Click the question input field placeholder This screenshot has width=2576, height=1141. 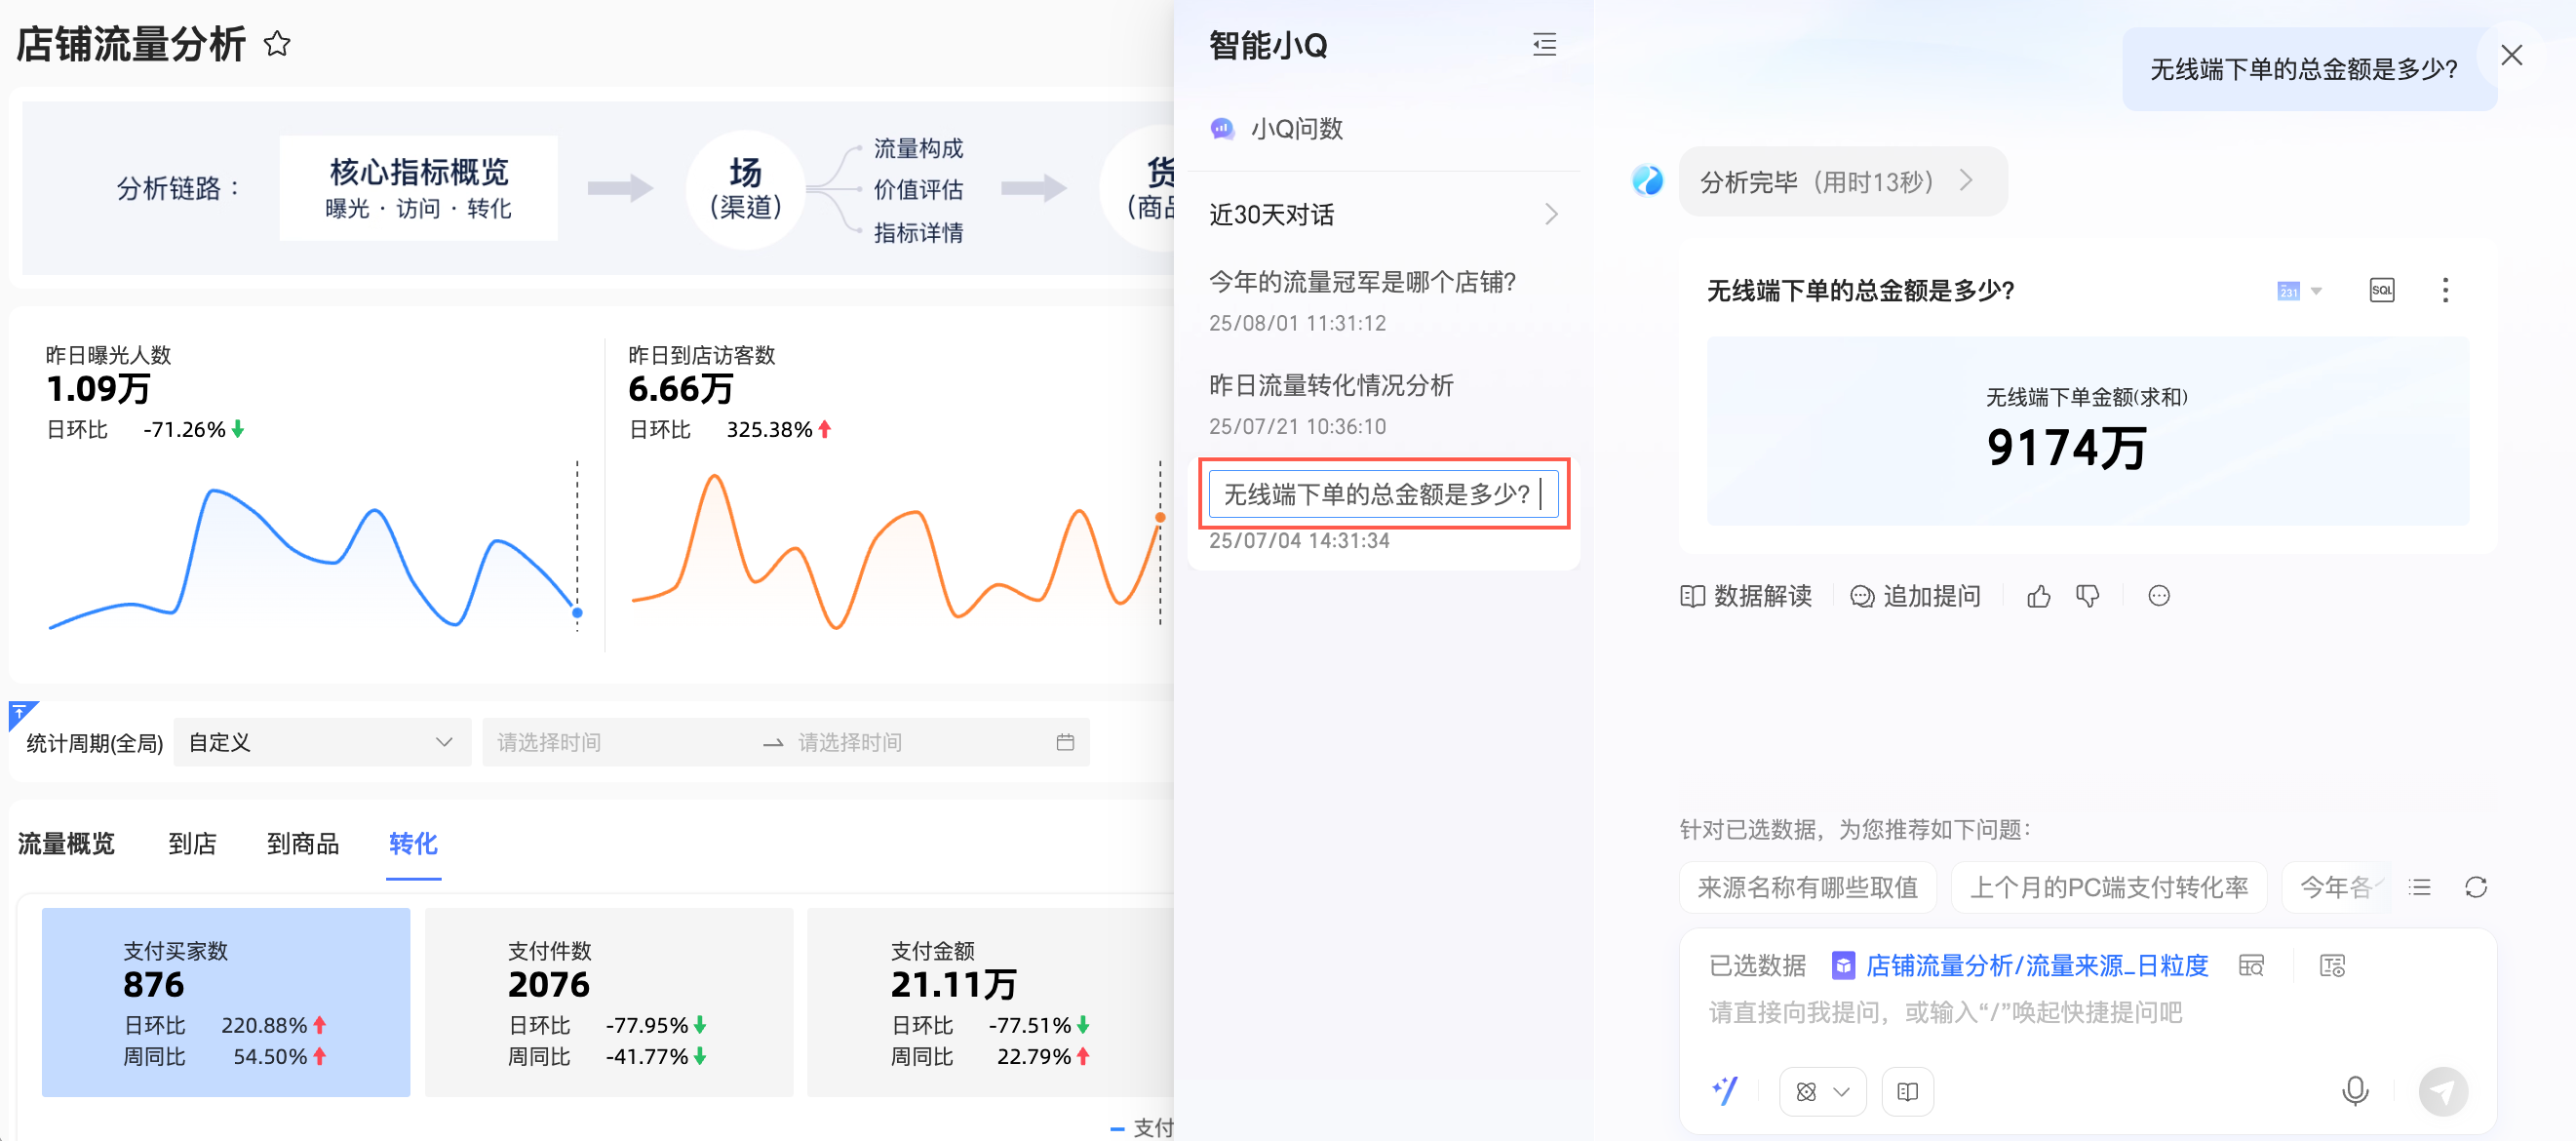click(1945, 1013)
